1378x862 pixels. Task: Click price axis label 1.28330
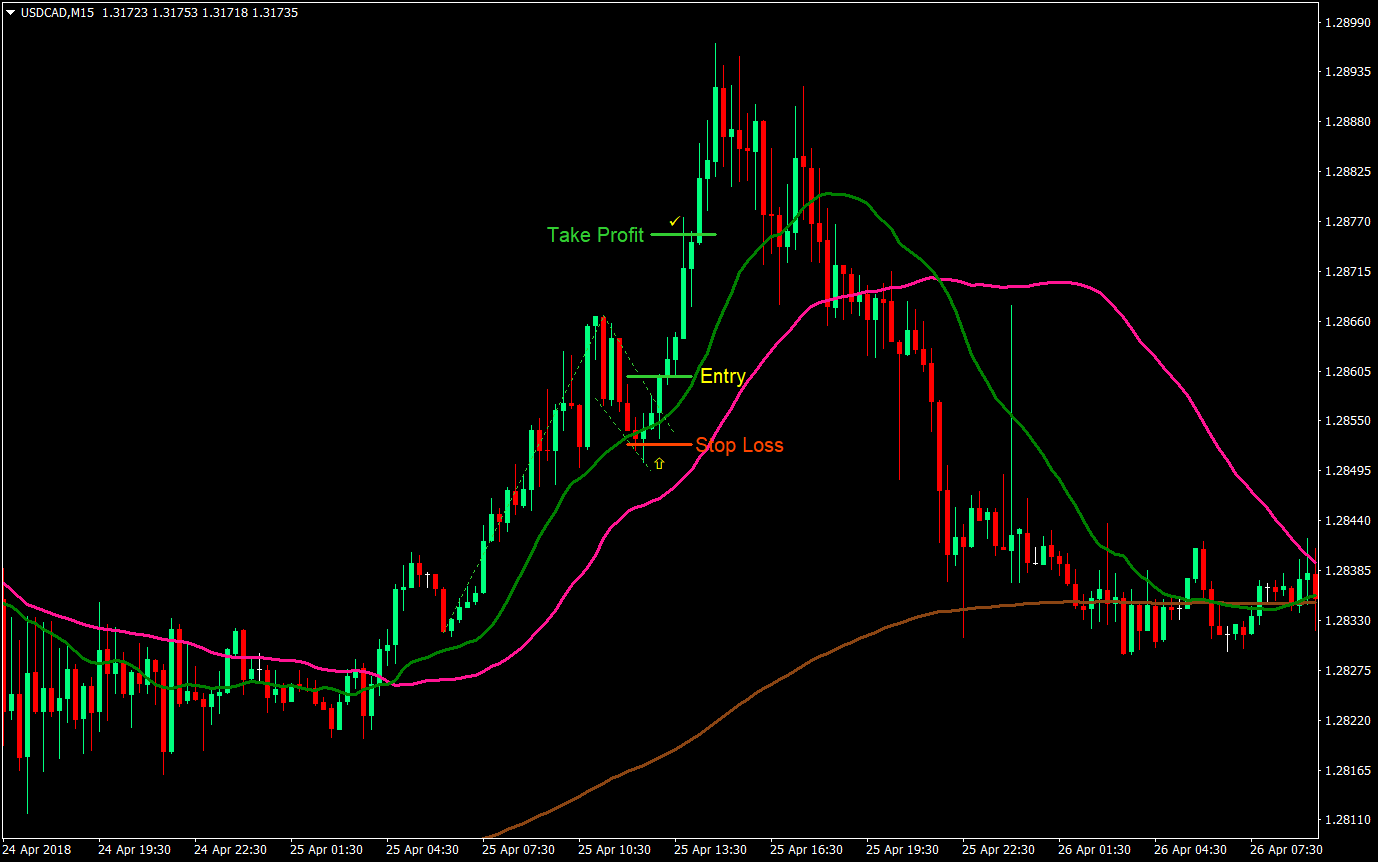coord(1346,621)
